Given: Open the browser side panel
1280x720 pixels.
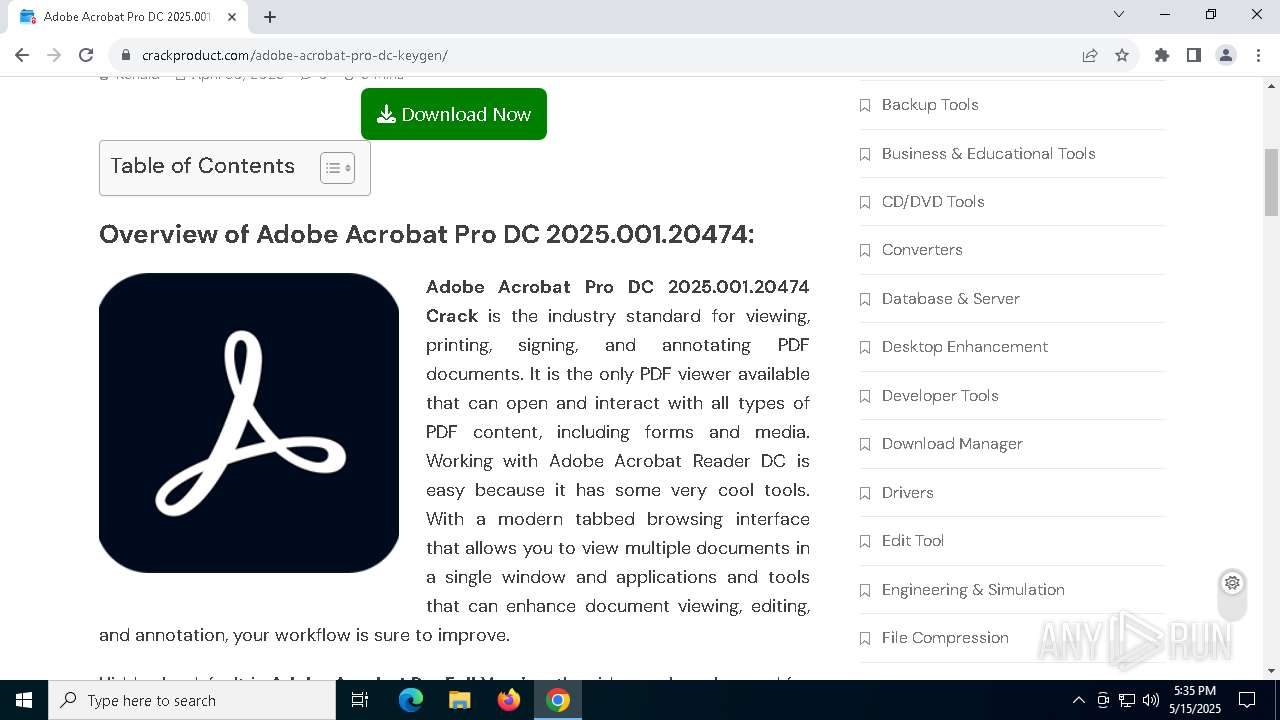Looking at the screenshot, I should [x=1193, y=55].
